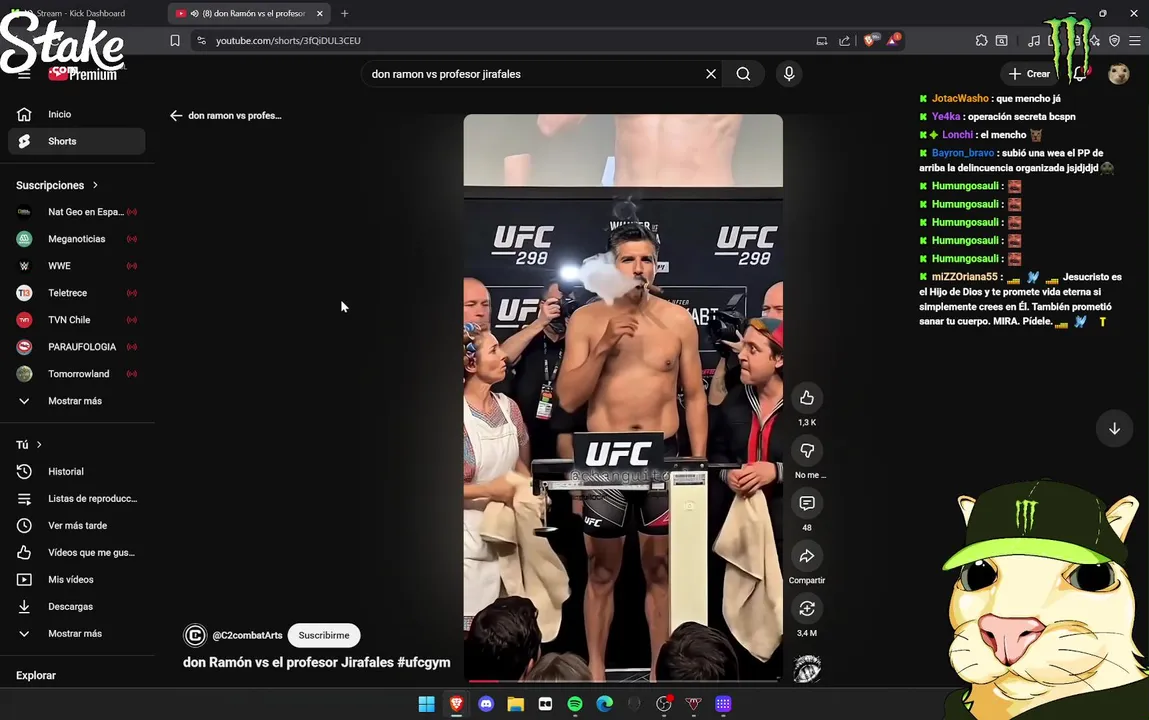1149x720 pixels.
Task: Go back with arrow beside don ramon vs profes
Action: tap(176, 116)
